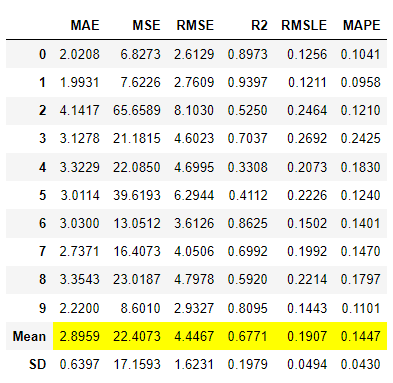Click R2 value 0.8973

(247, 54)
